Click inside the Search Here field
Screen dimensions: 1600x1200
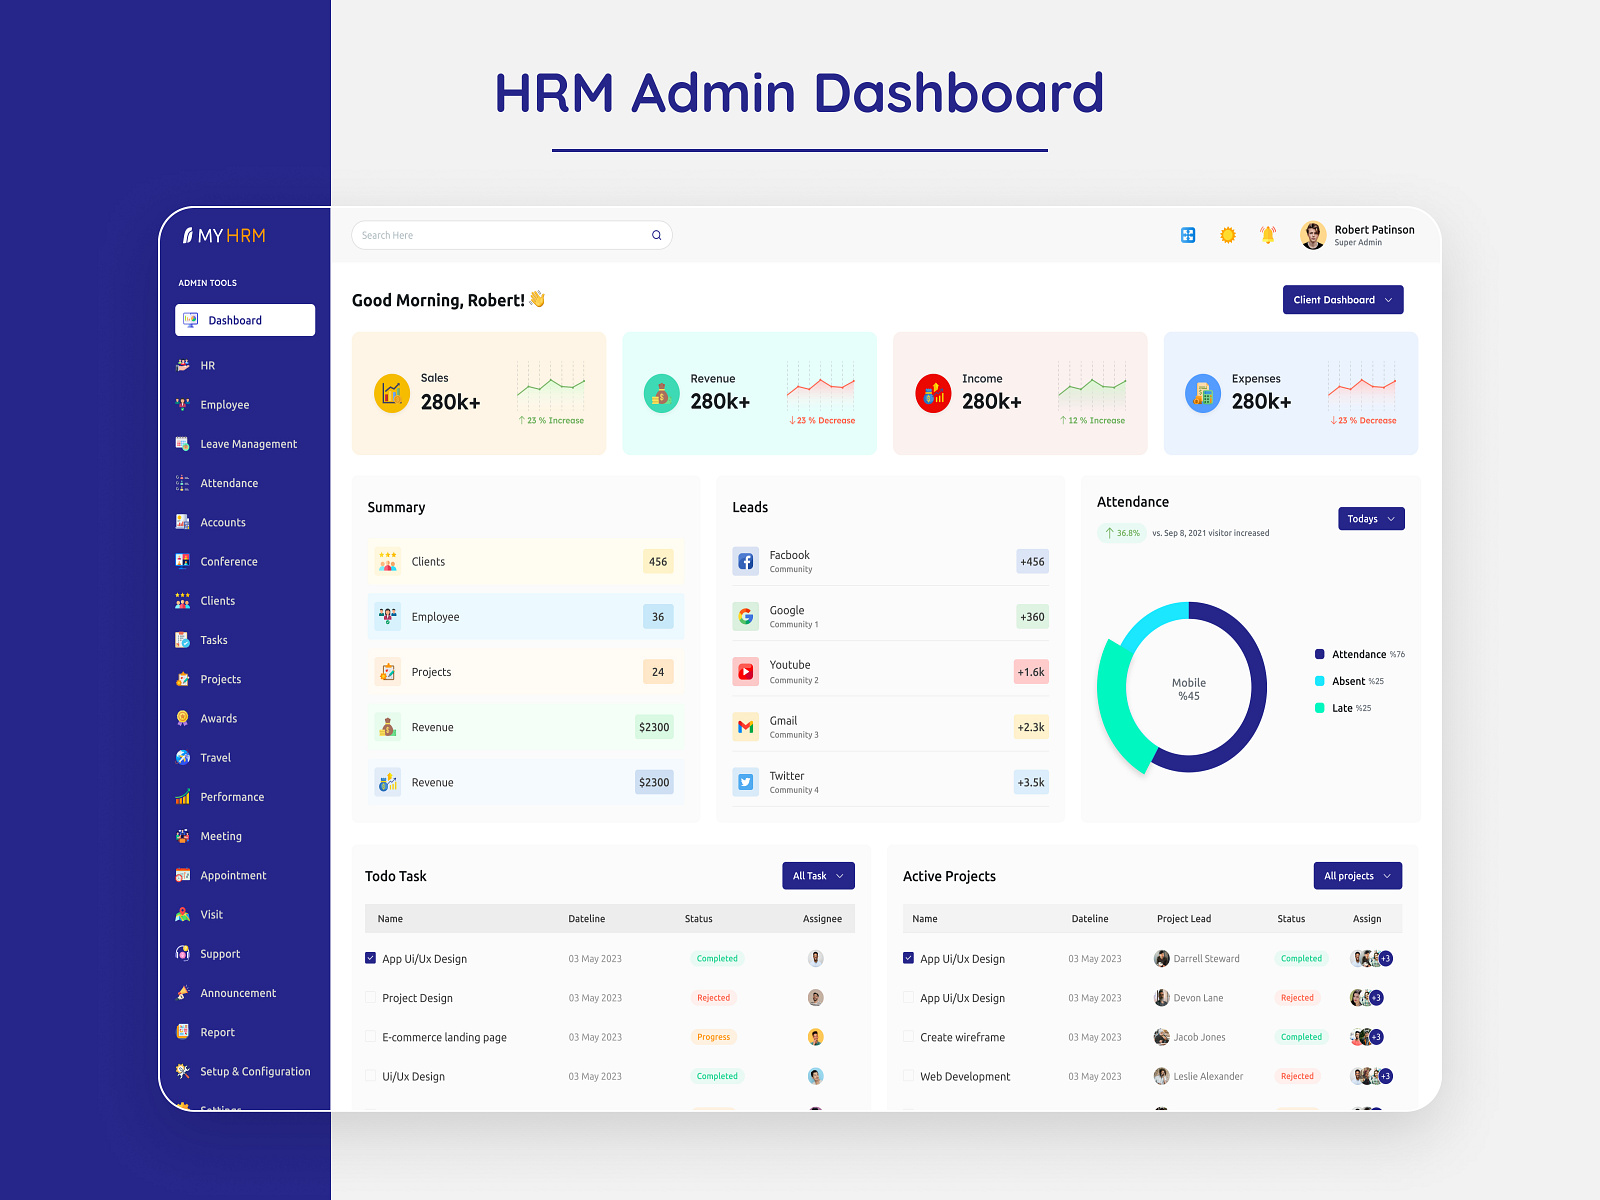[500, 235]
